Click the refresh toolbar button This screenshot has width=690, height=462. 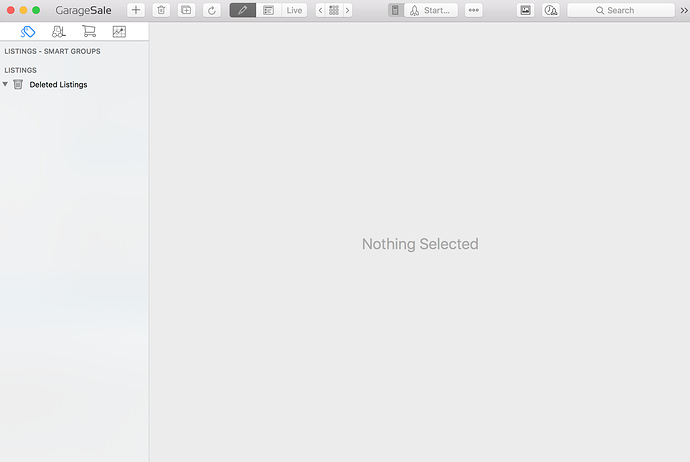[212, 10]
